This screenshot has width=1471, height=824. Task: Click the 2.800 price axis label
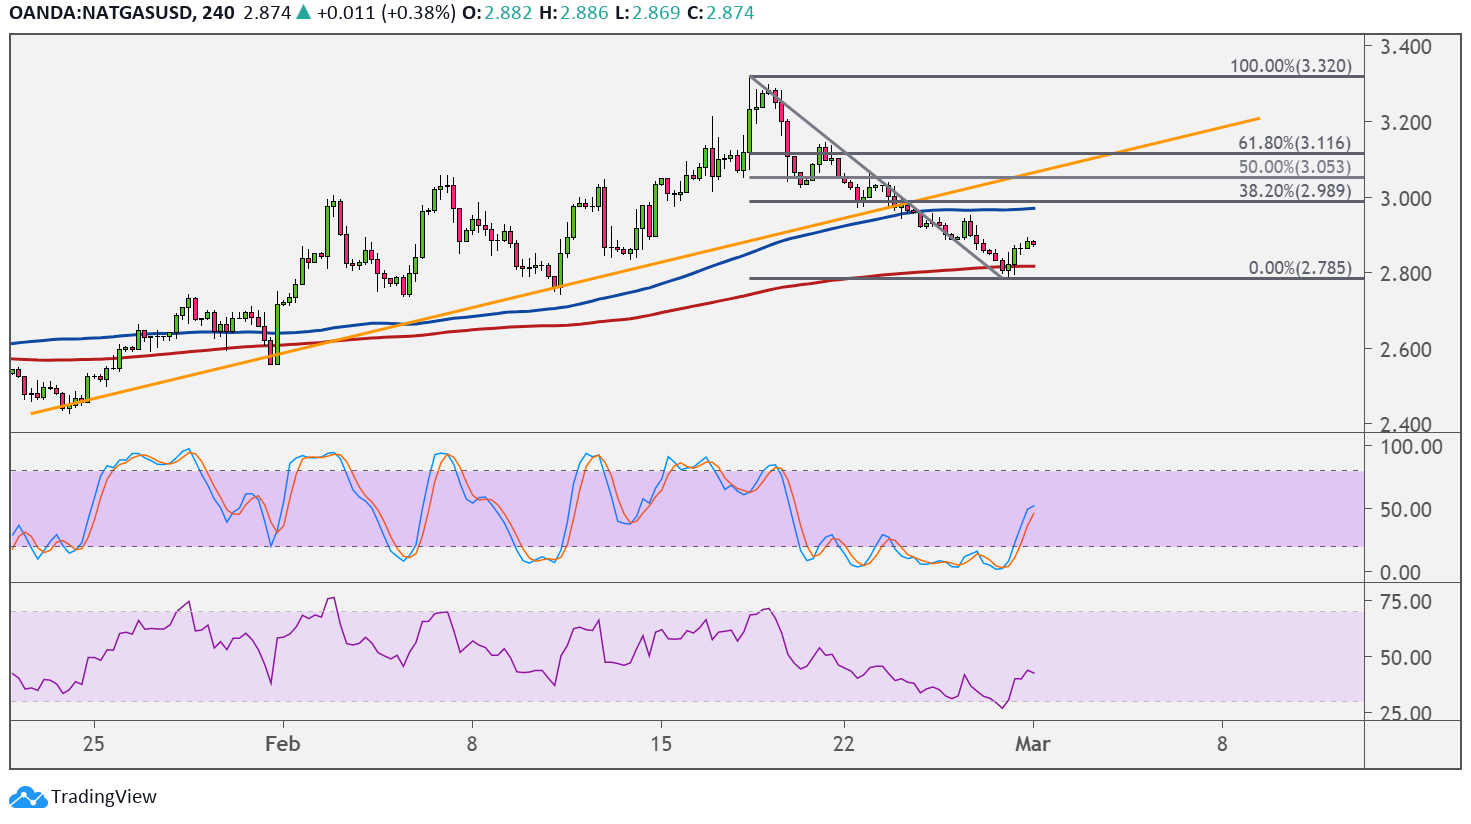pos(1405,273)
